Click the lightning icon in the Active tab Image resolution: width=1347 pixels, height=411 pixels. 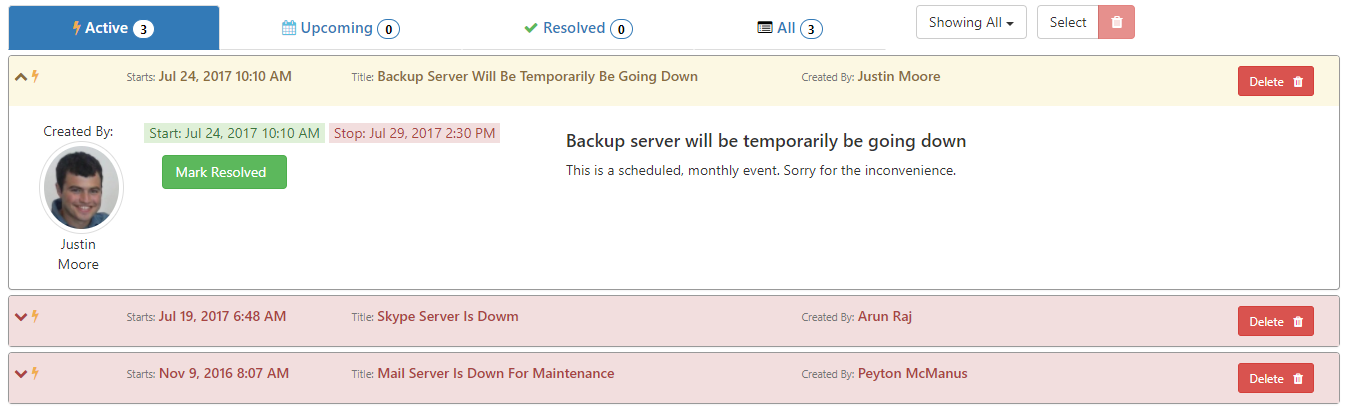point(77,28)
